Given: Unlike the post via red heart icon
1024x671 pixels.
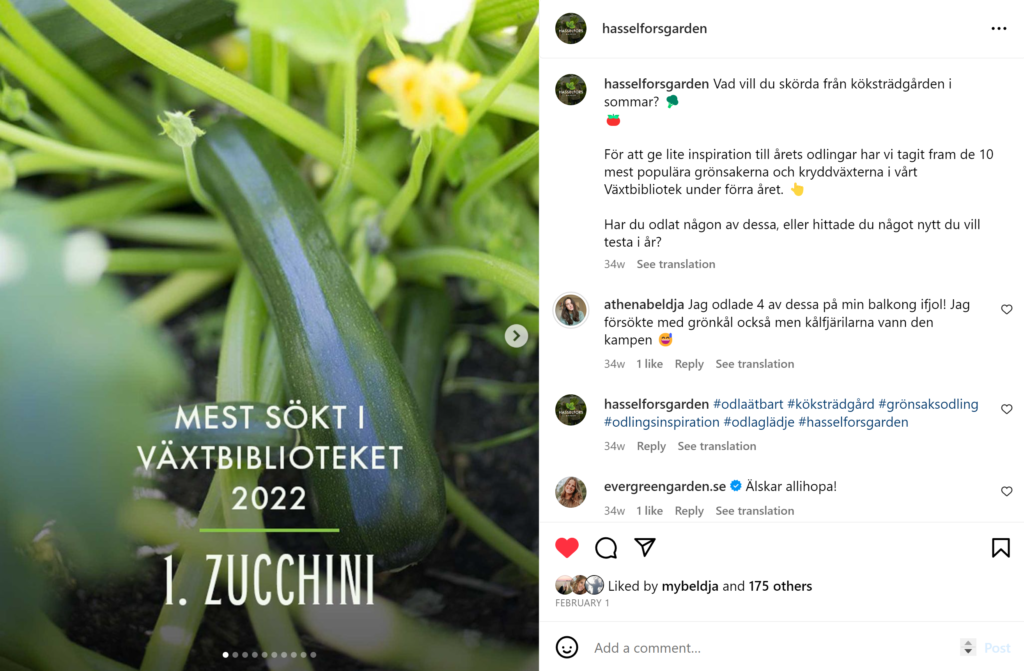Looking at the screenshot, I should pos(567,548).
